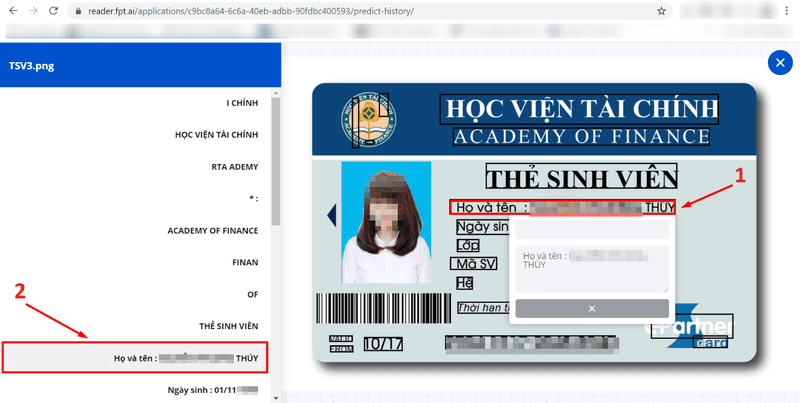The height and width of the screenshot is (403, 800).
Task: Click the HỌC VIỆN TÀI CHÍNH box on card
Action: click(x=580, y=110)
